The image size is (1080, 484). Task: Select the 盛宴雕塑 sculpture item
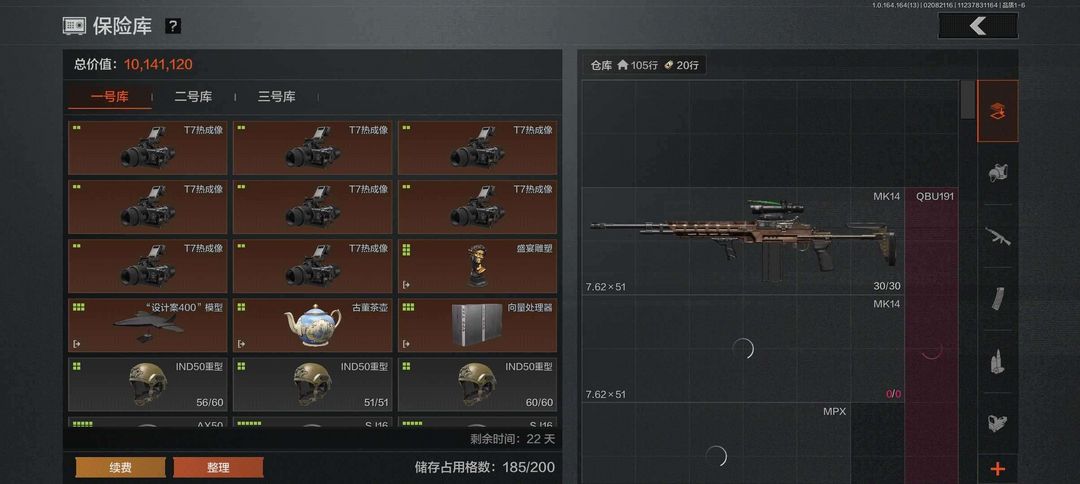pyautogui.click(x=477, y=266)
